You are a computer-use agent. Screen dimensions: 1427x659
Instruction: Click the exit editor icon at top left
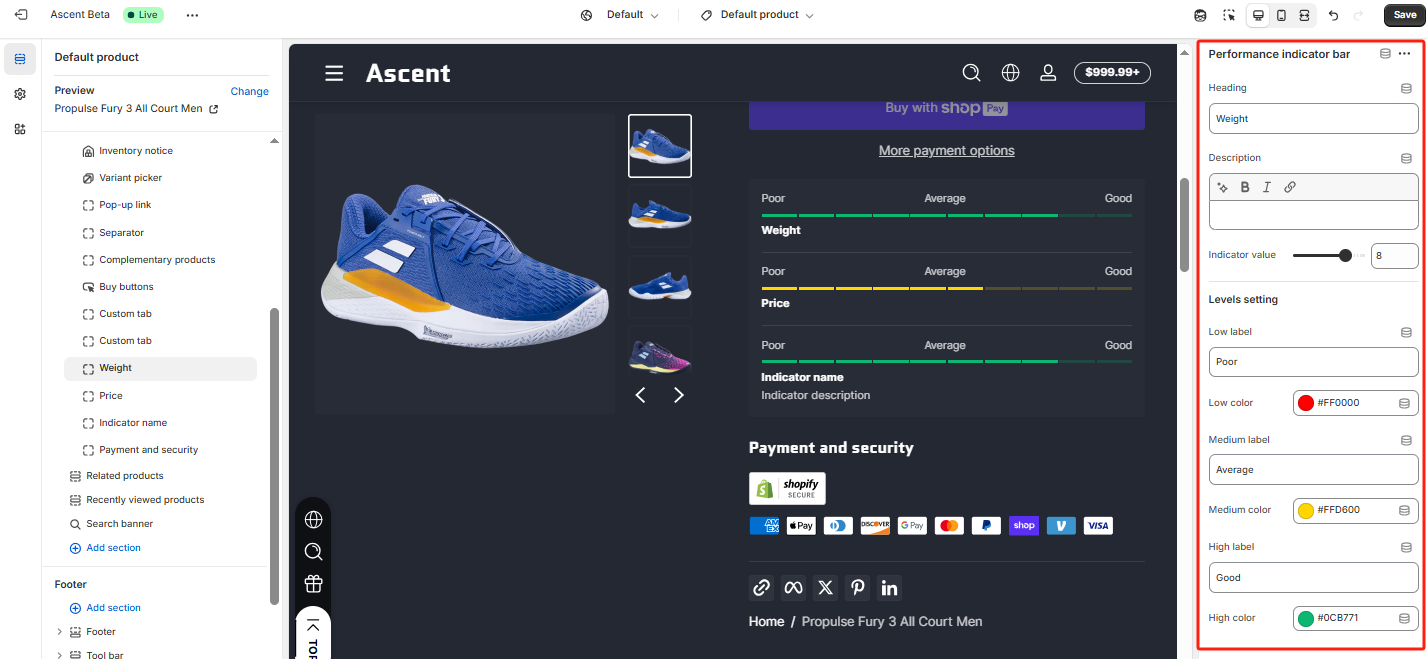tap(21, 15)
